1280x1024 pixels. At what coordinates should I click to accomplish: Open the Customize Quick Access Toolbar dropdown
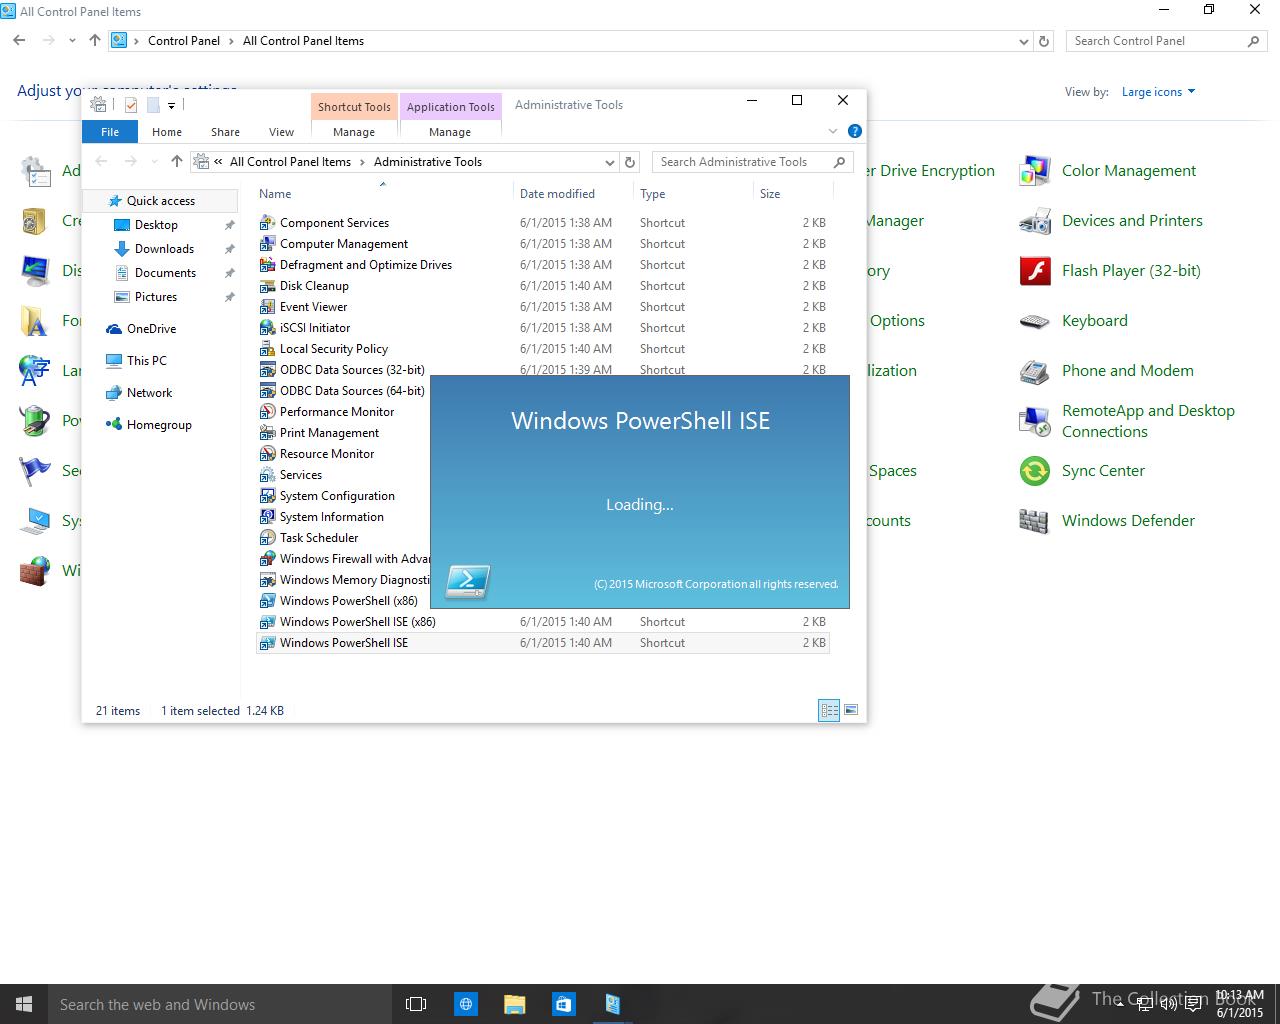coord(172,105)
